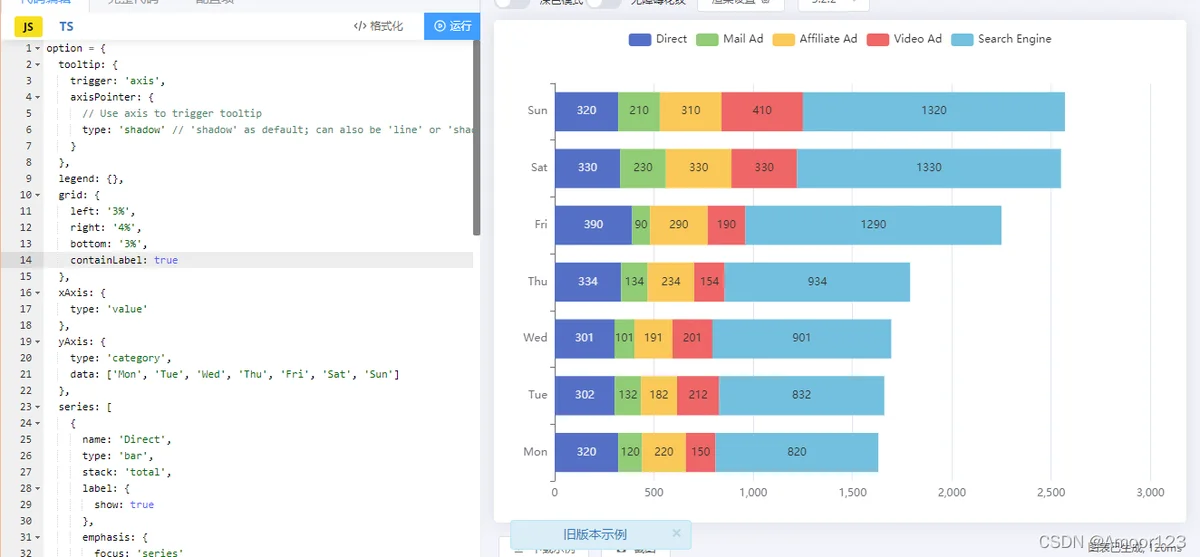Toggle the Mail Ad legend item

728,39
